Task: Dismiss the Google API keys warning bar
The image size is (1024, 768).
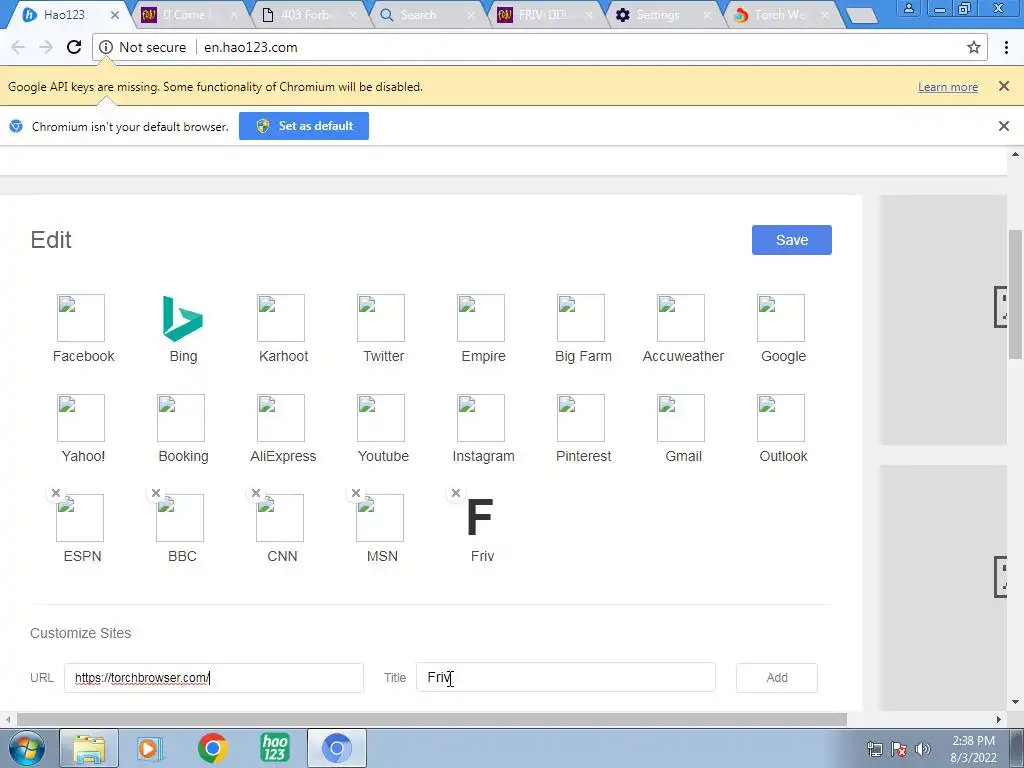Action: [x=1004, y=86]
